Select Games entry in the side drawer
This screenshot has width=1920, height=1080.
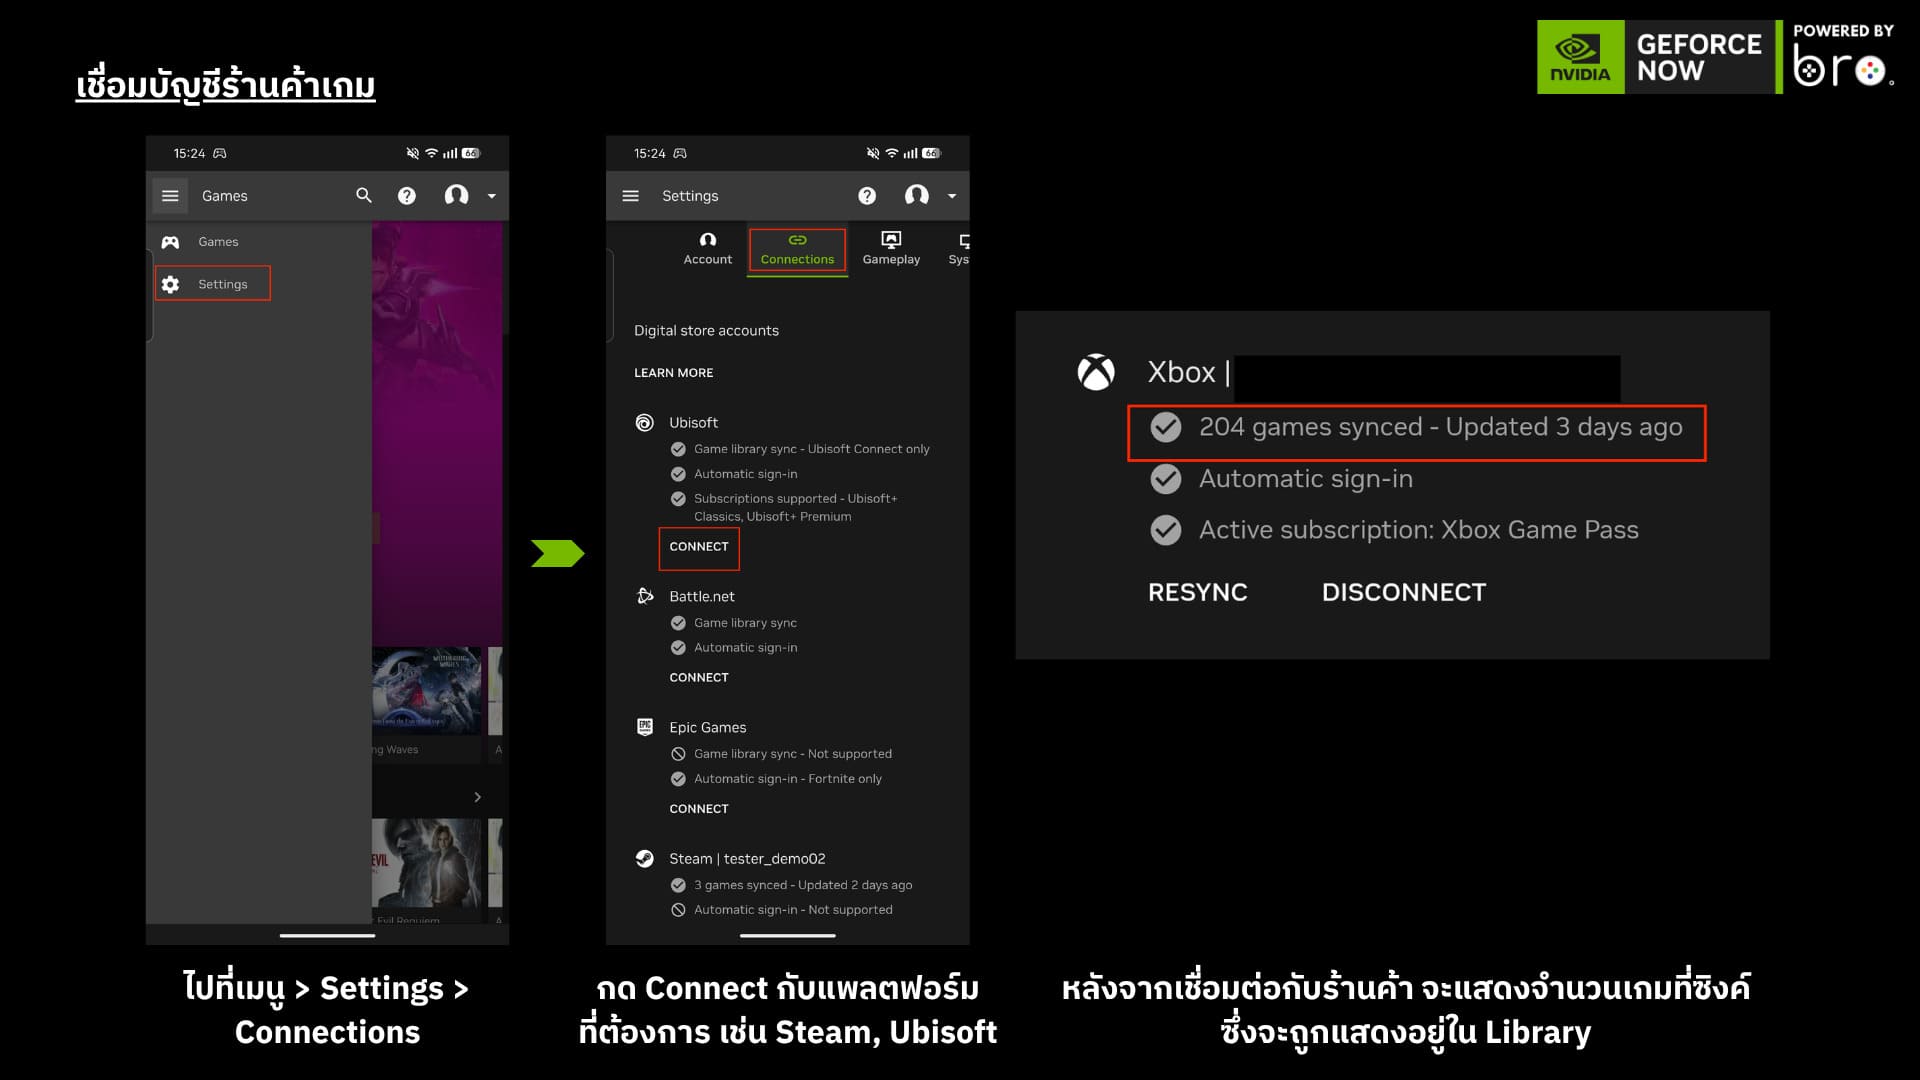point(218,242)
